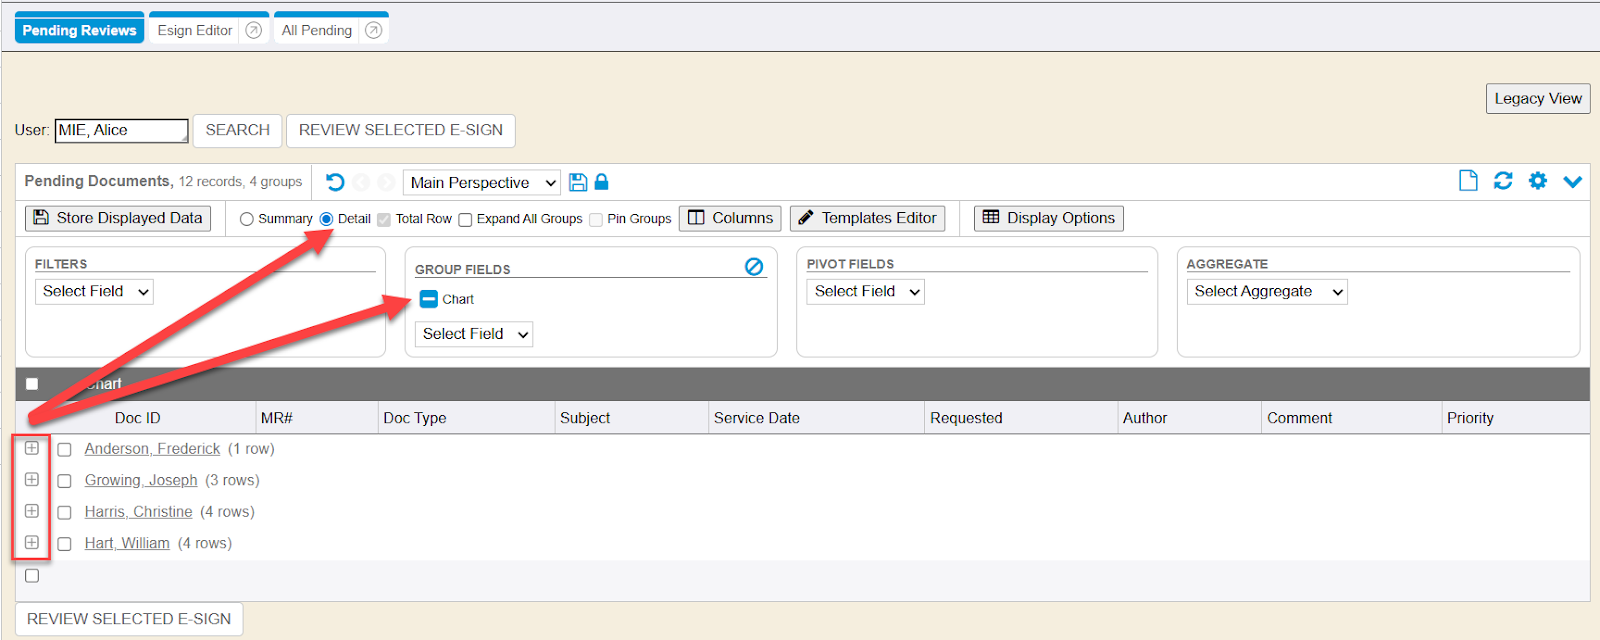This screenshot has width=1600, height=640.
Task: Open the Main Perspective dropdown
Action: click(482, 183)
